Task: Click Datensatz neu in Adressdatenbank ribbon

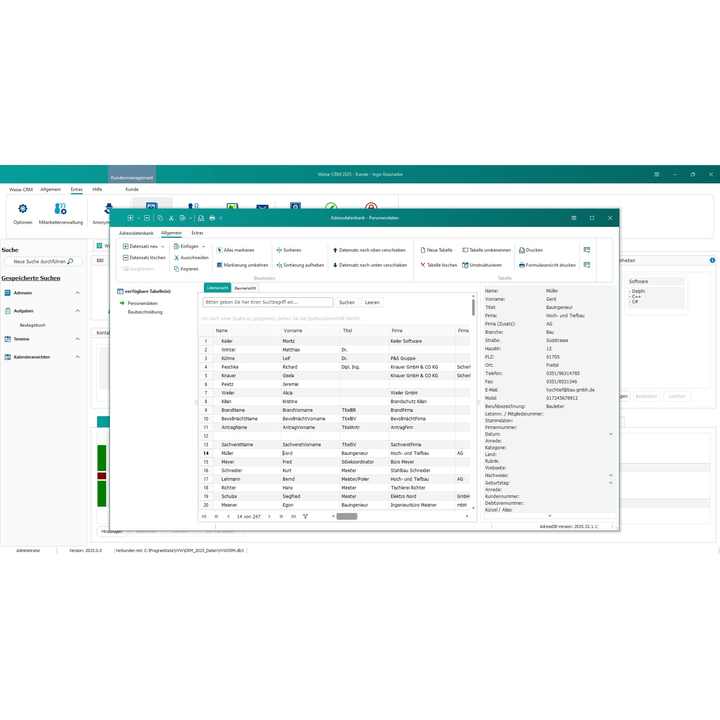Action: [140, 247]
